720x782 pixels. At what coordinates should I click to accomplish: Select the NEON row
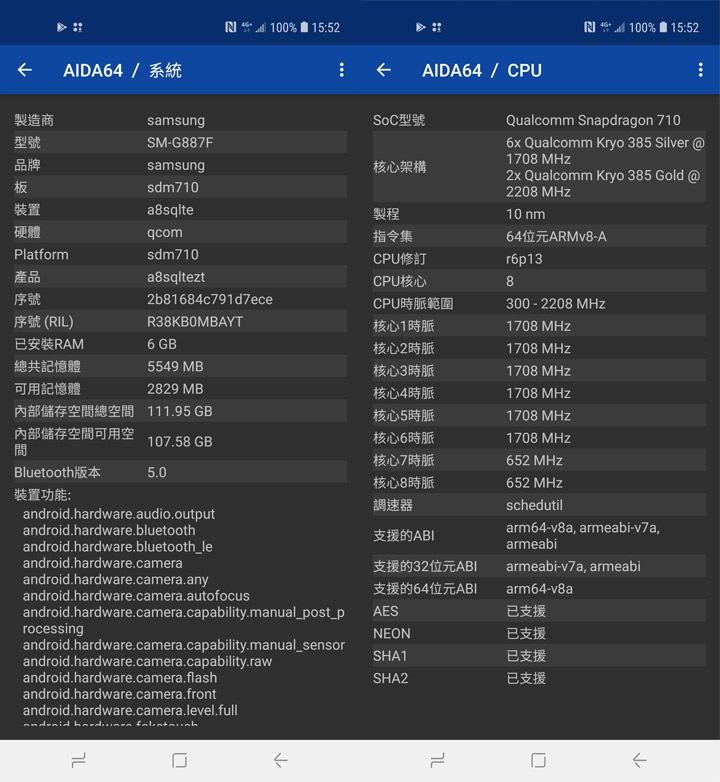(539, 633)
